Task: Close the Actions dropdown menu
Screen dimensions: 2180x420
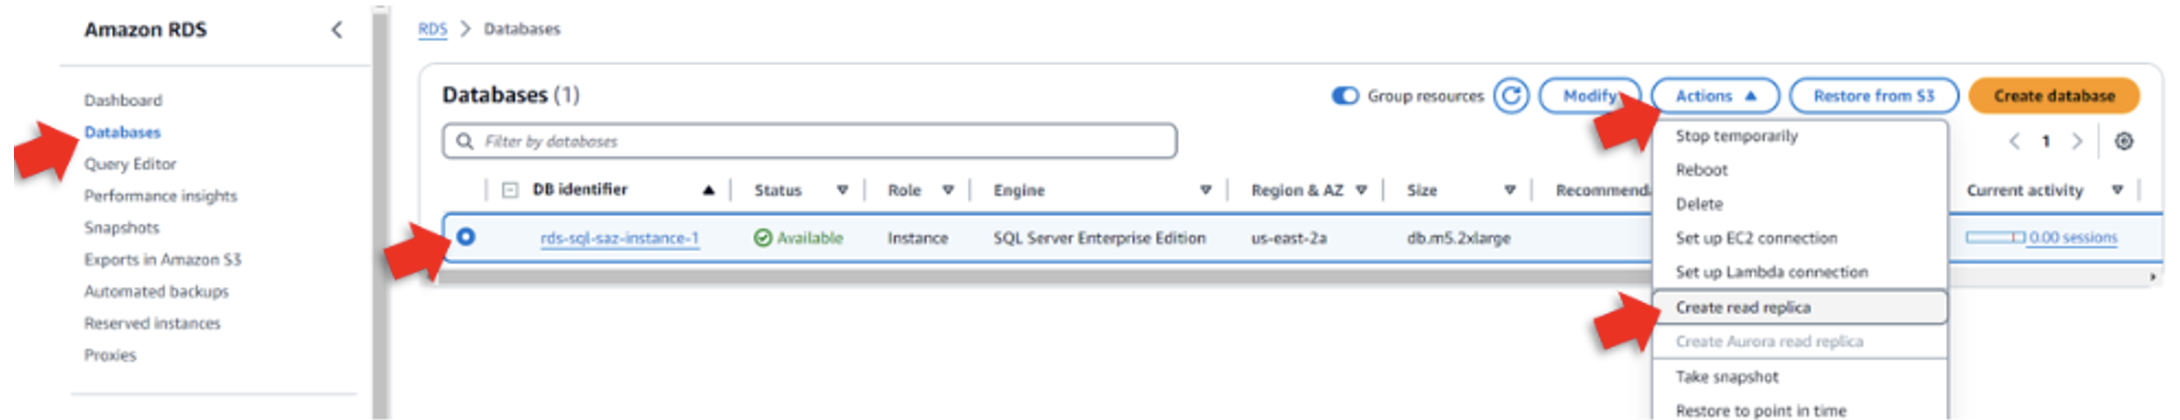Action: coord(1715,96)
